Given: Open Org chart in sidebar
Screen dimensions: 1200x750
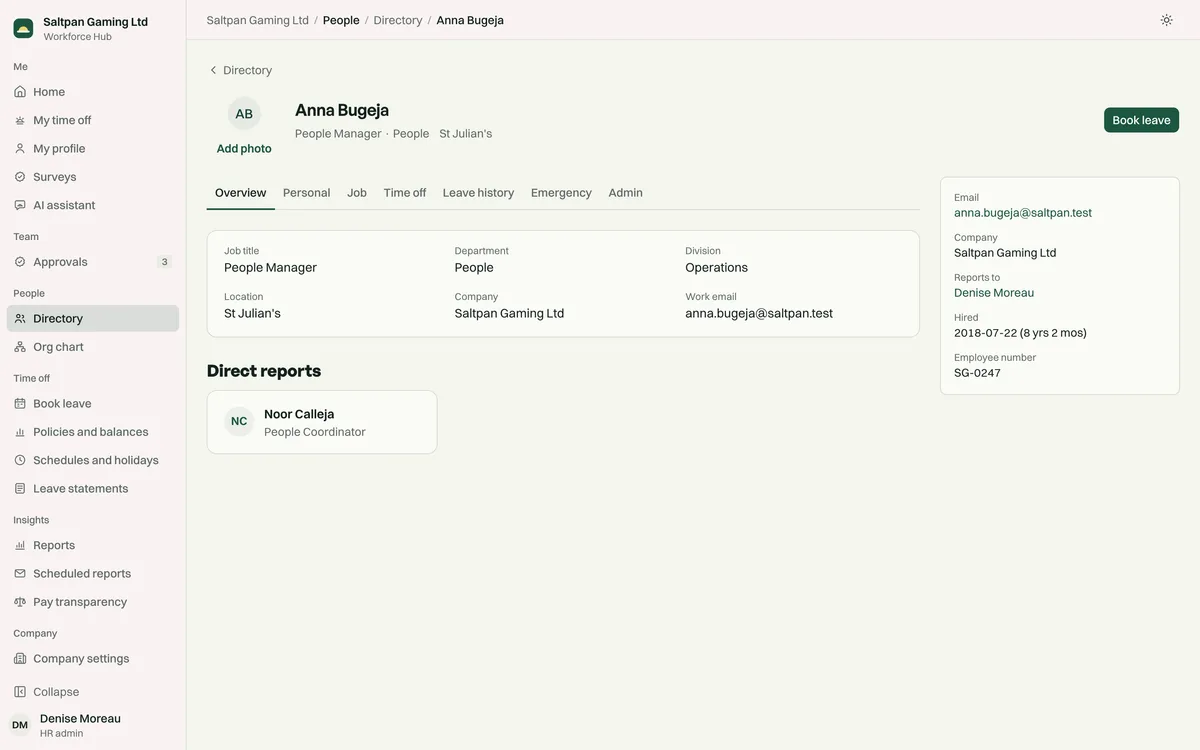Looking at the screenshot, I should pos(93,347).
